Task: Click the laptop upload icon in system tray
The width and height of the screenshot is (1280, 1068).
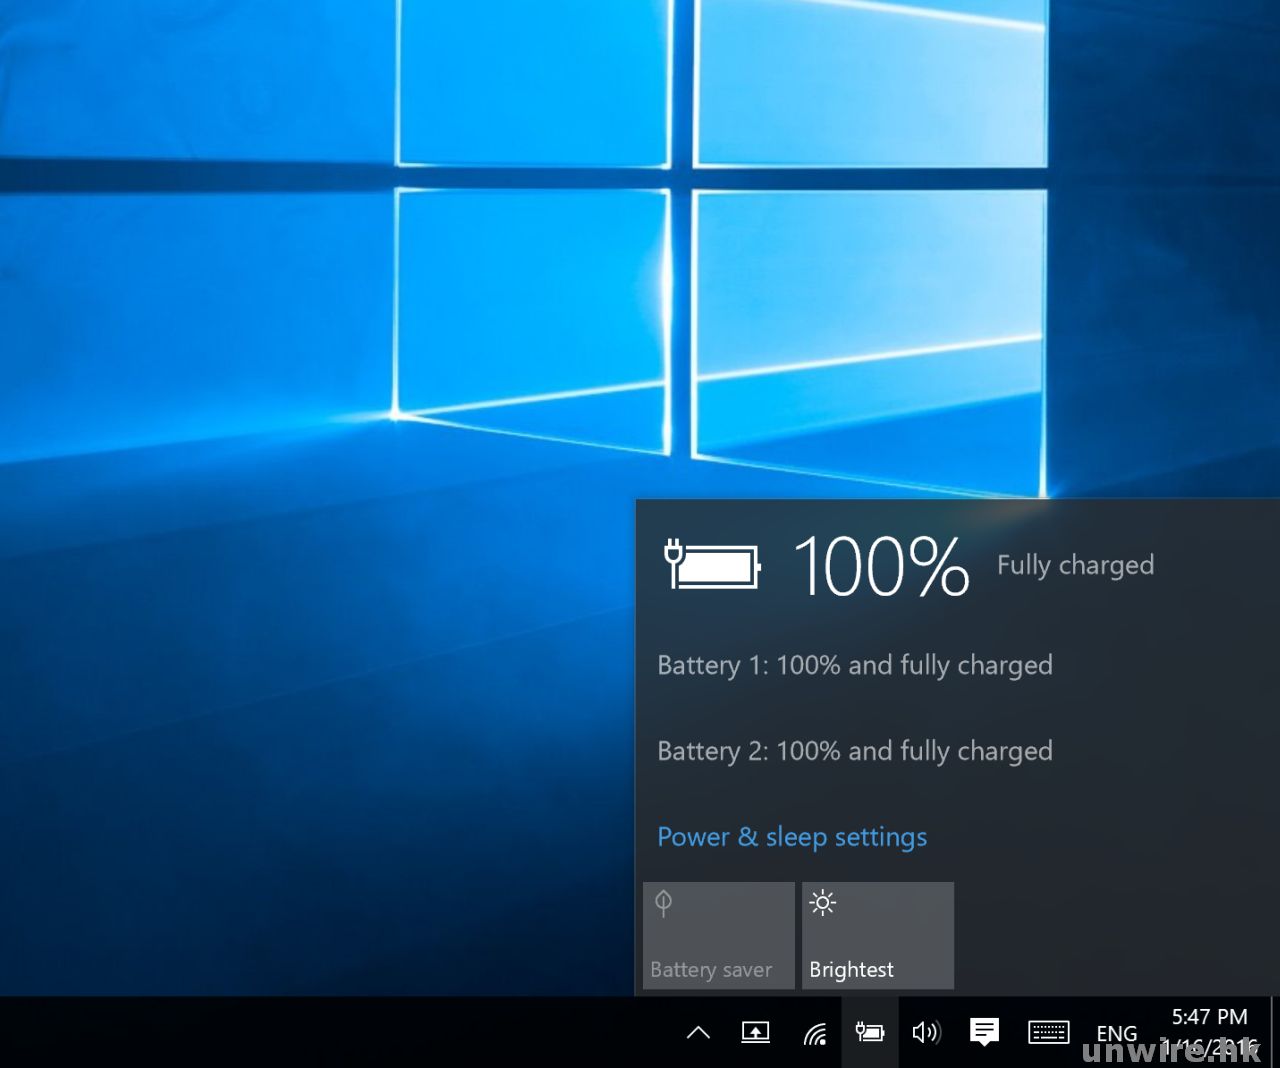Action: tap(755, 1033)
